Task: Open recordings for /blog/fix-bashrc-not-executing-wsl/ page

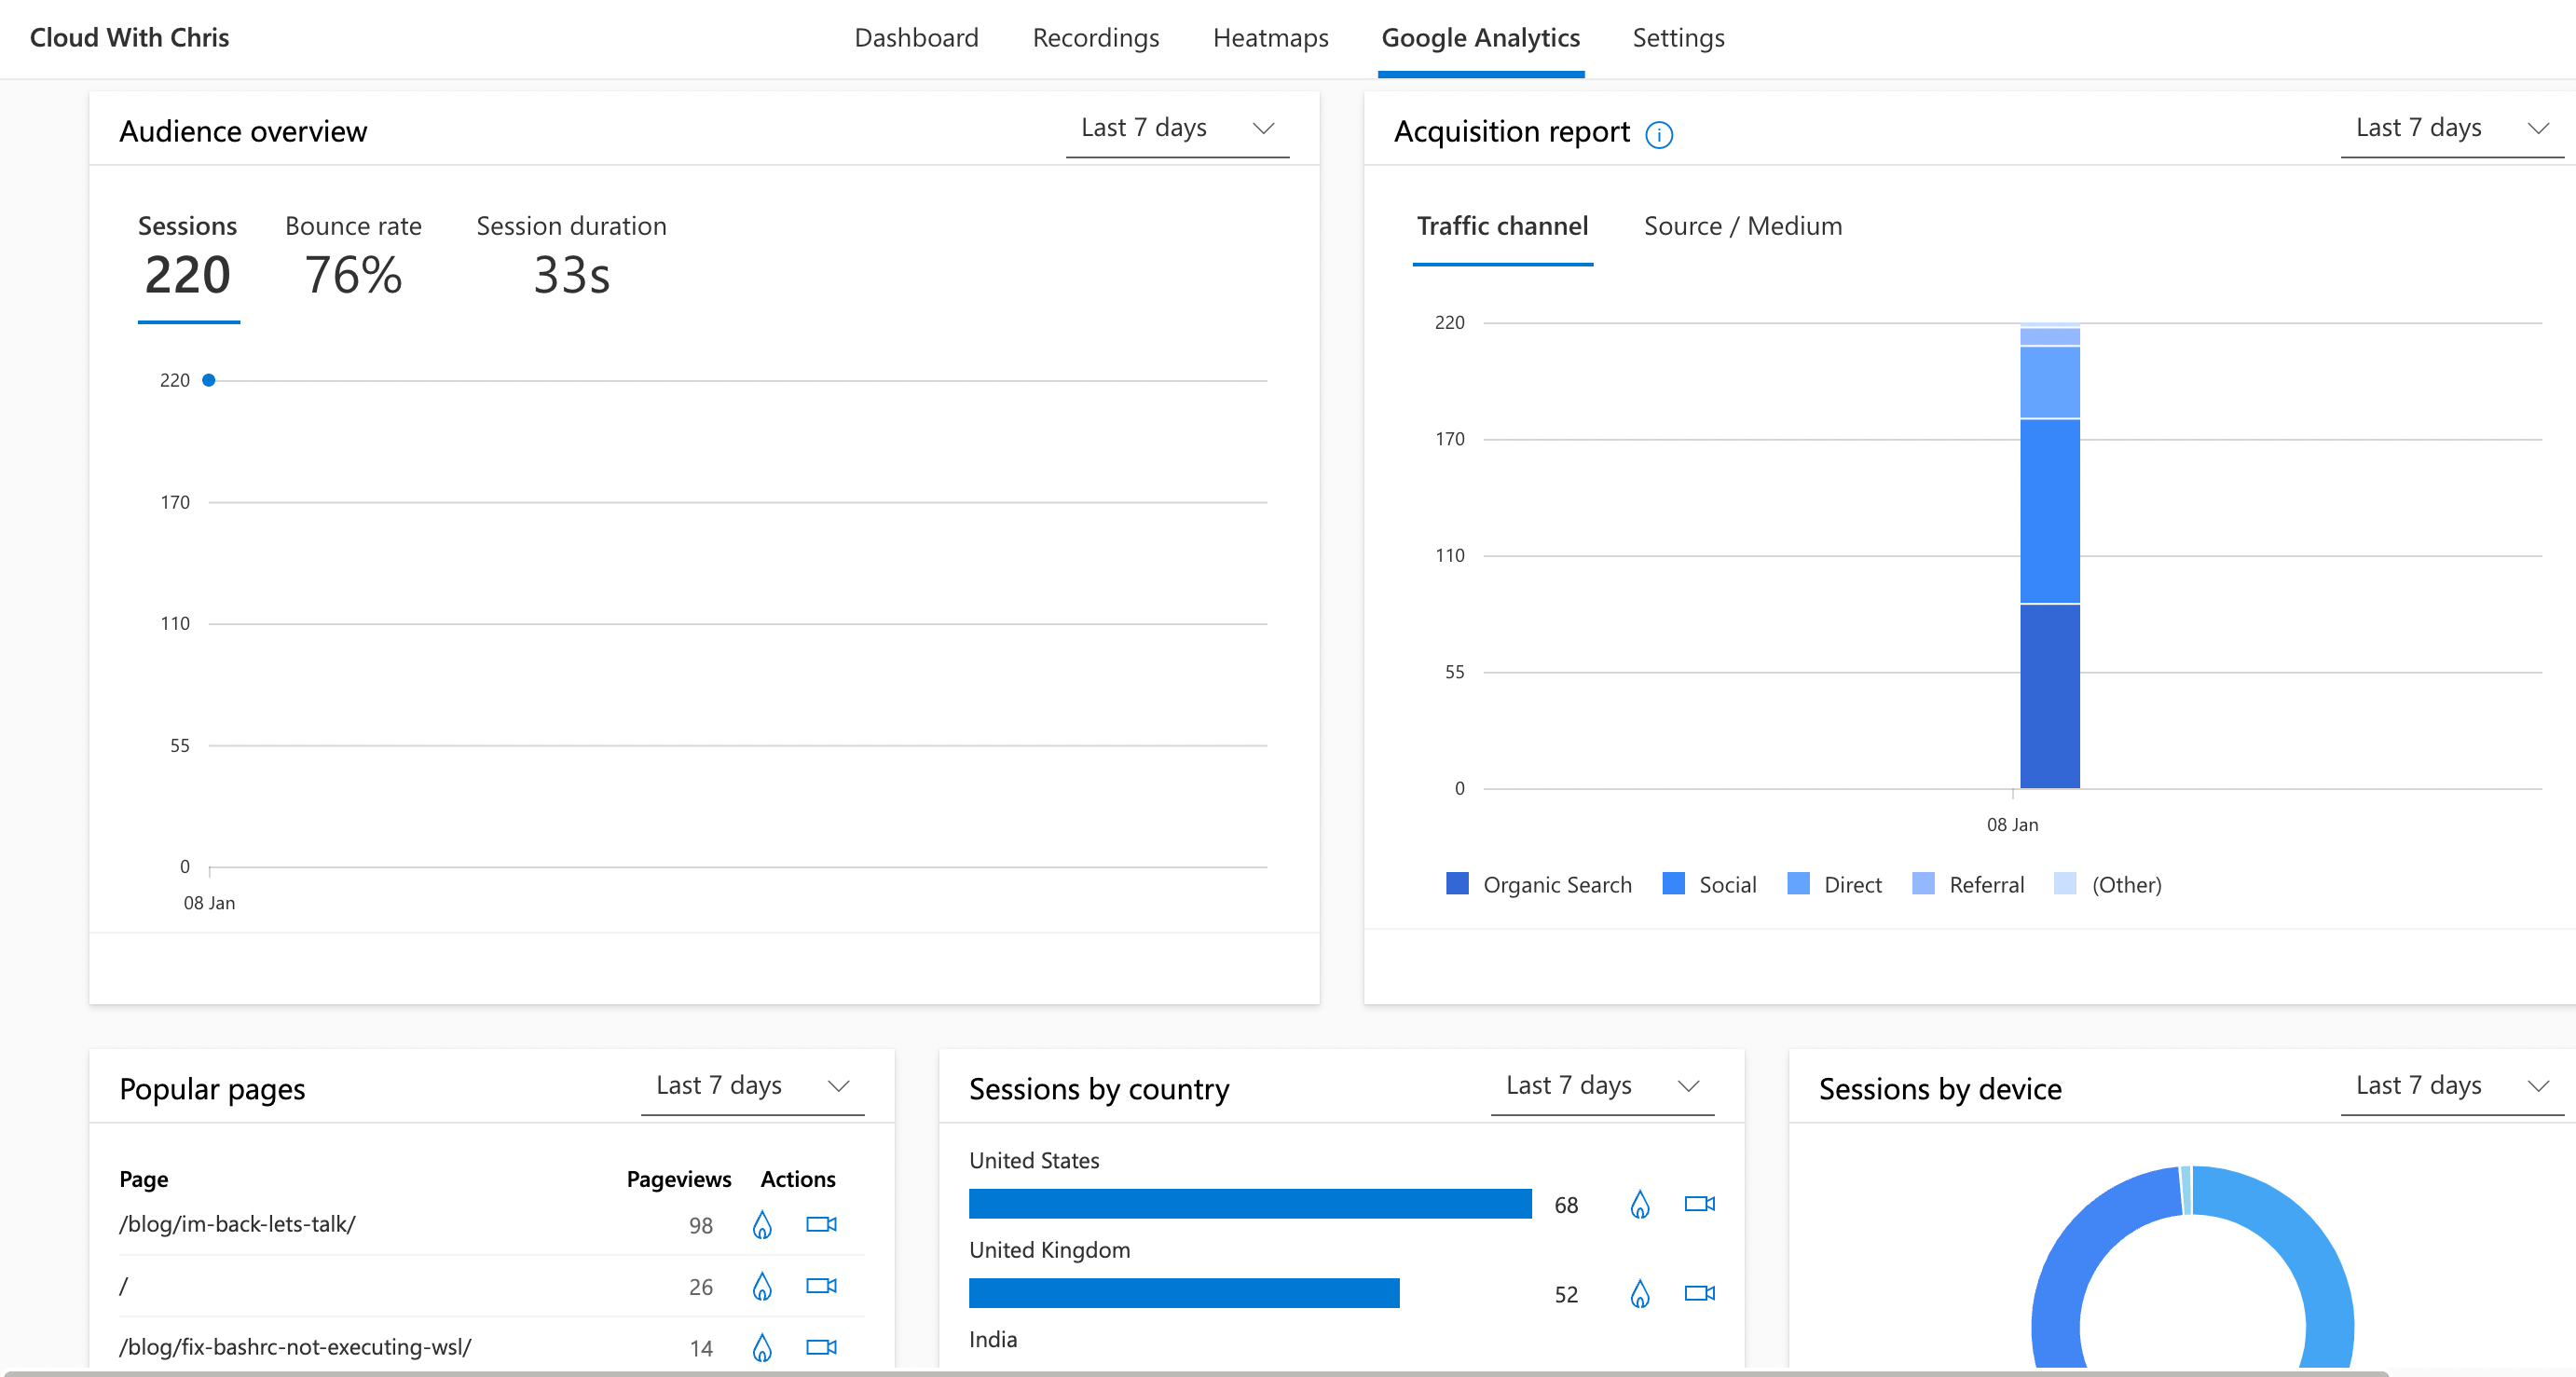Action: [x=821, y=1347]
